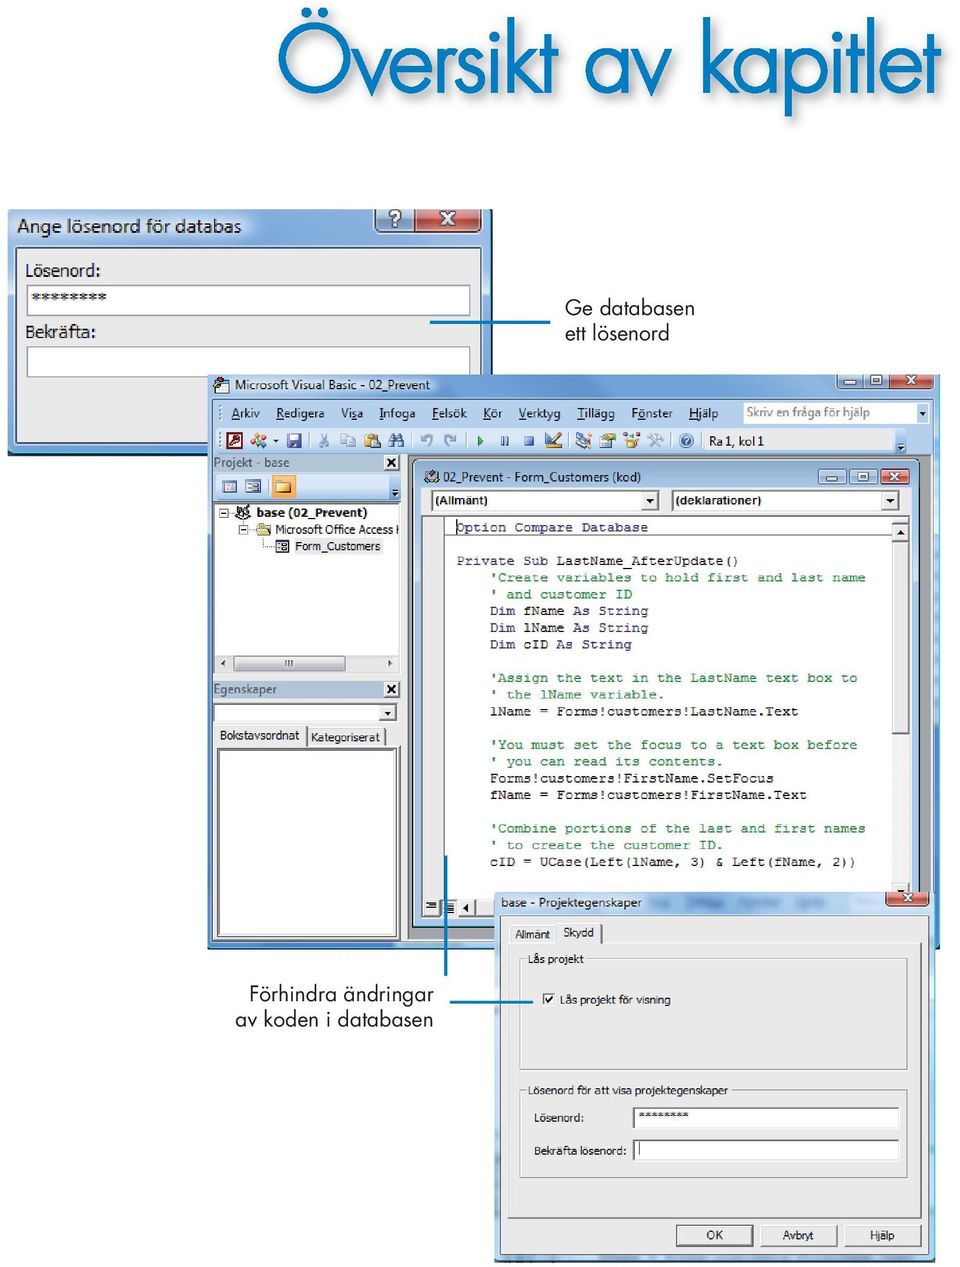Toggle Design Mode icon in toolbar
The width and height of the screenshot is (960, 1267).
pyautogui.click(x=553, y=441)
